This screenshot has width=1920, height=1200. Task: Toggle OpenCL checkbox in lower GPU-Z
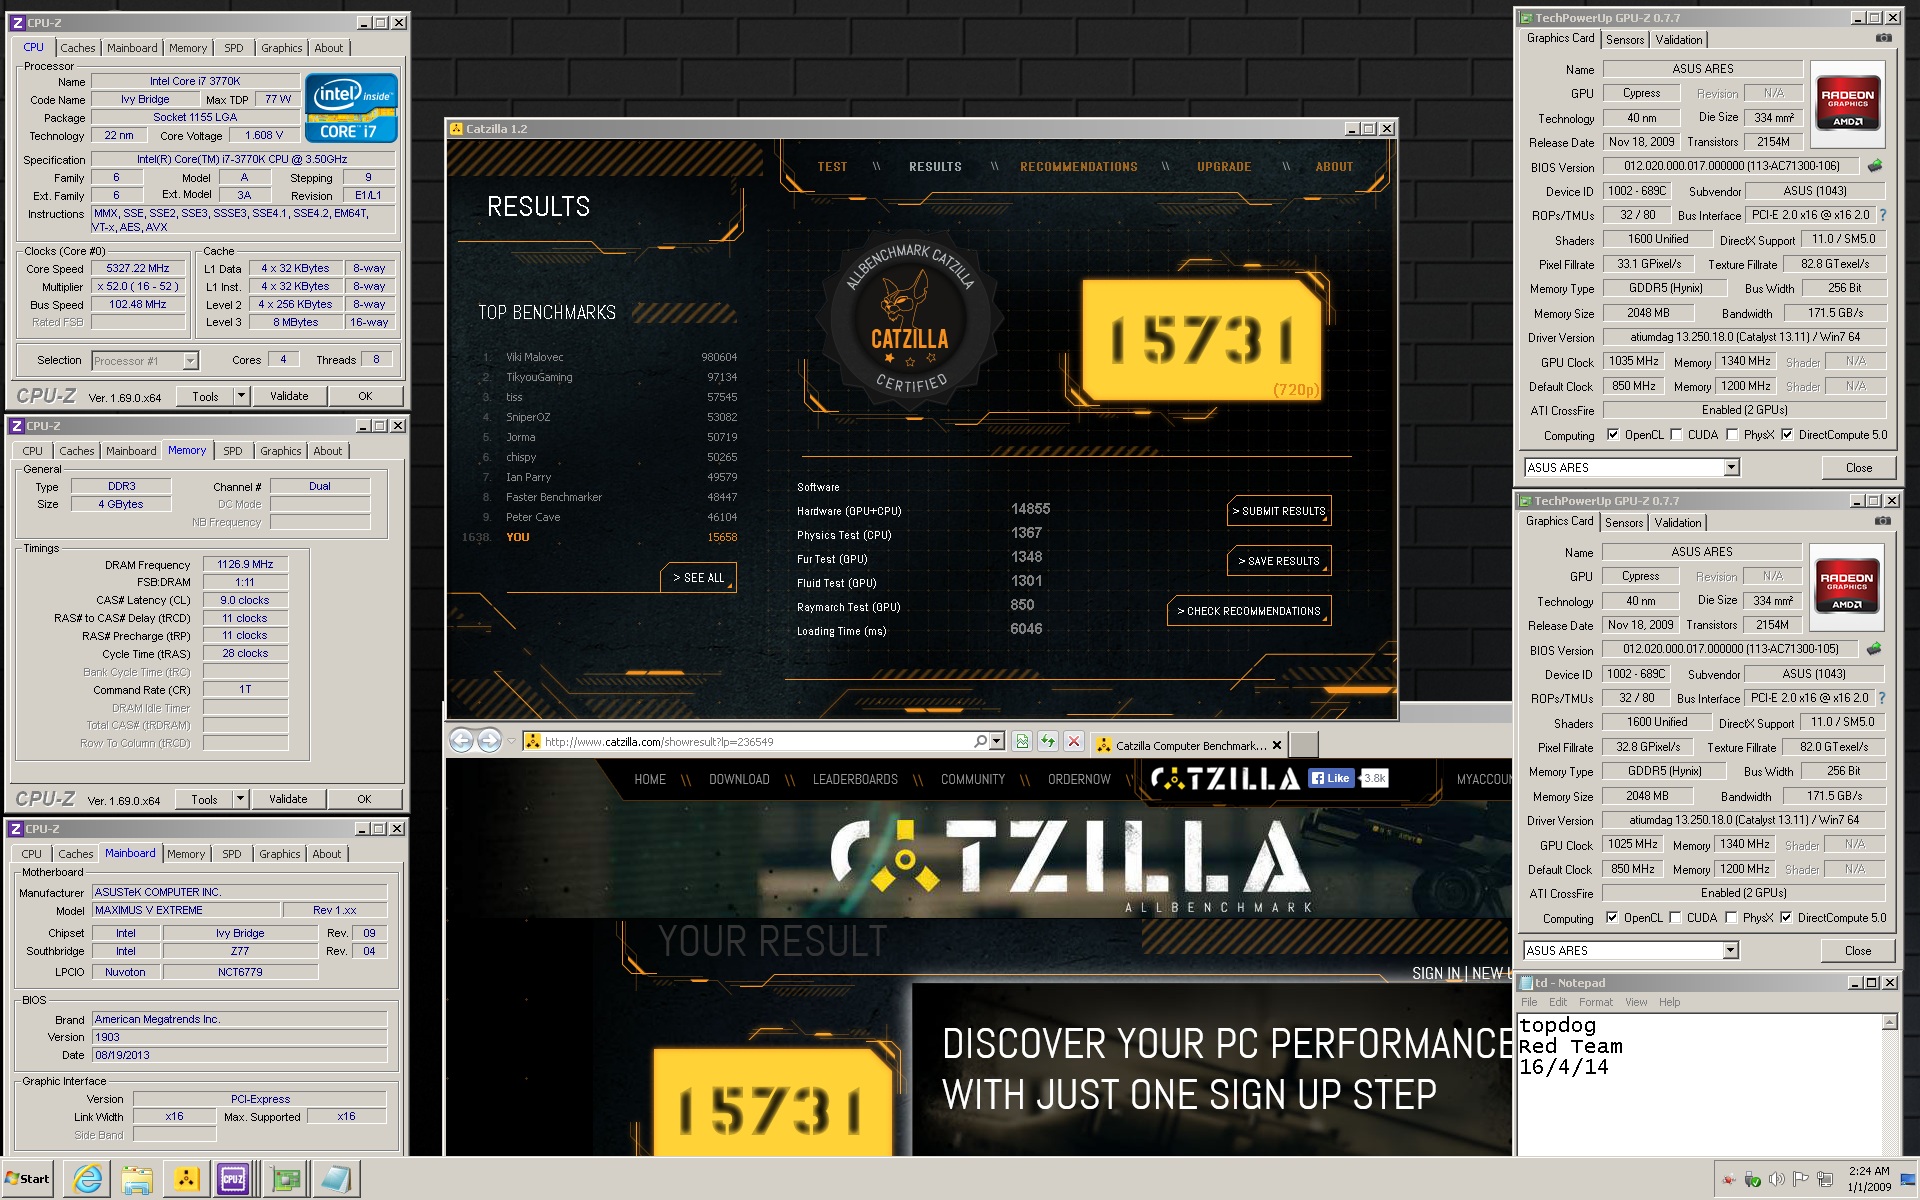[1612, 918]
